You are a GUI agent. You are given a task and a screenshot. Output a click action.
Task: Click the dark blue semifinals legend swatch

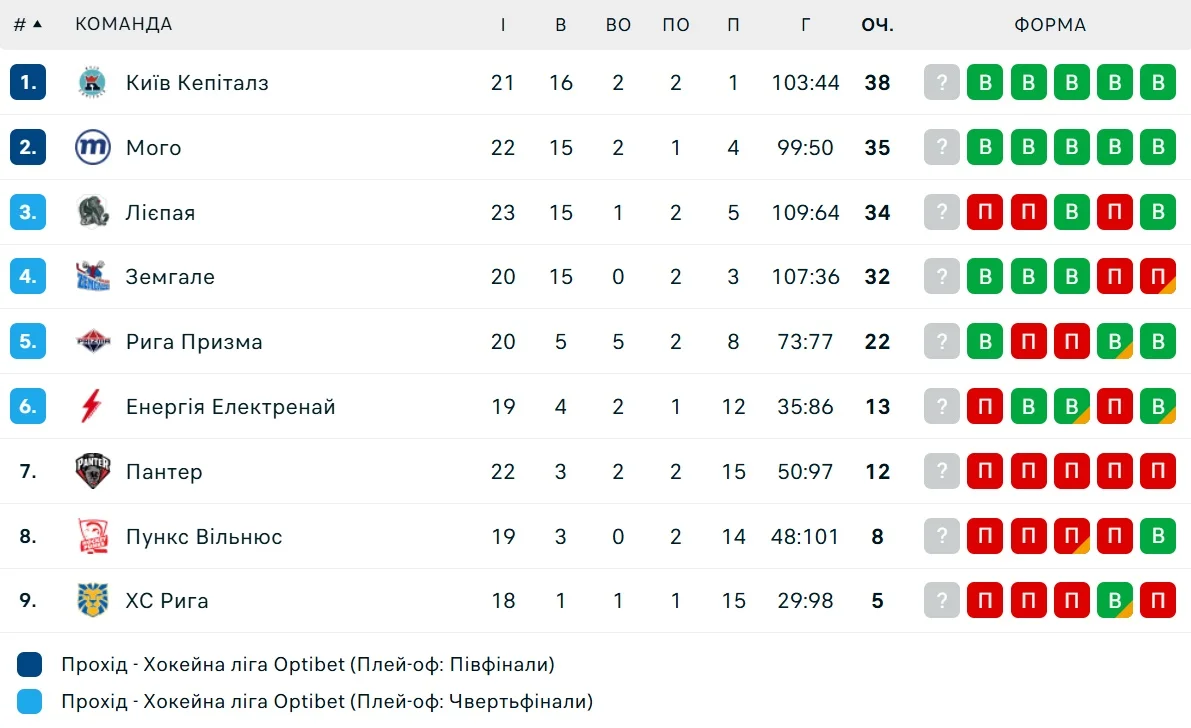coord(30,665)
